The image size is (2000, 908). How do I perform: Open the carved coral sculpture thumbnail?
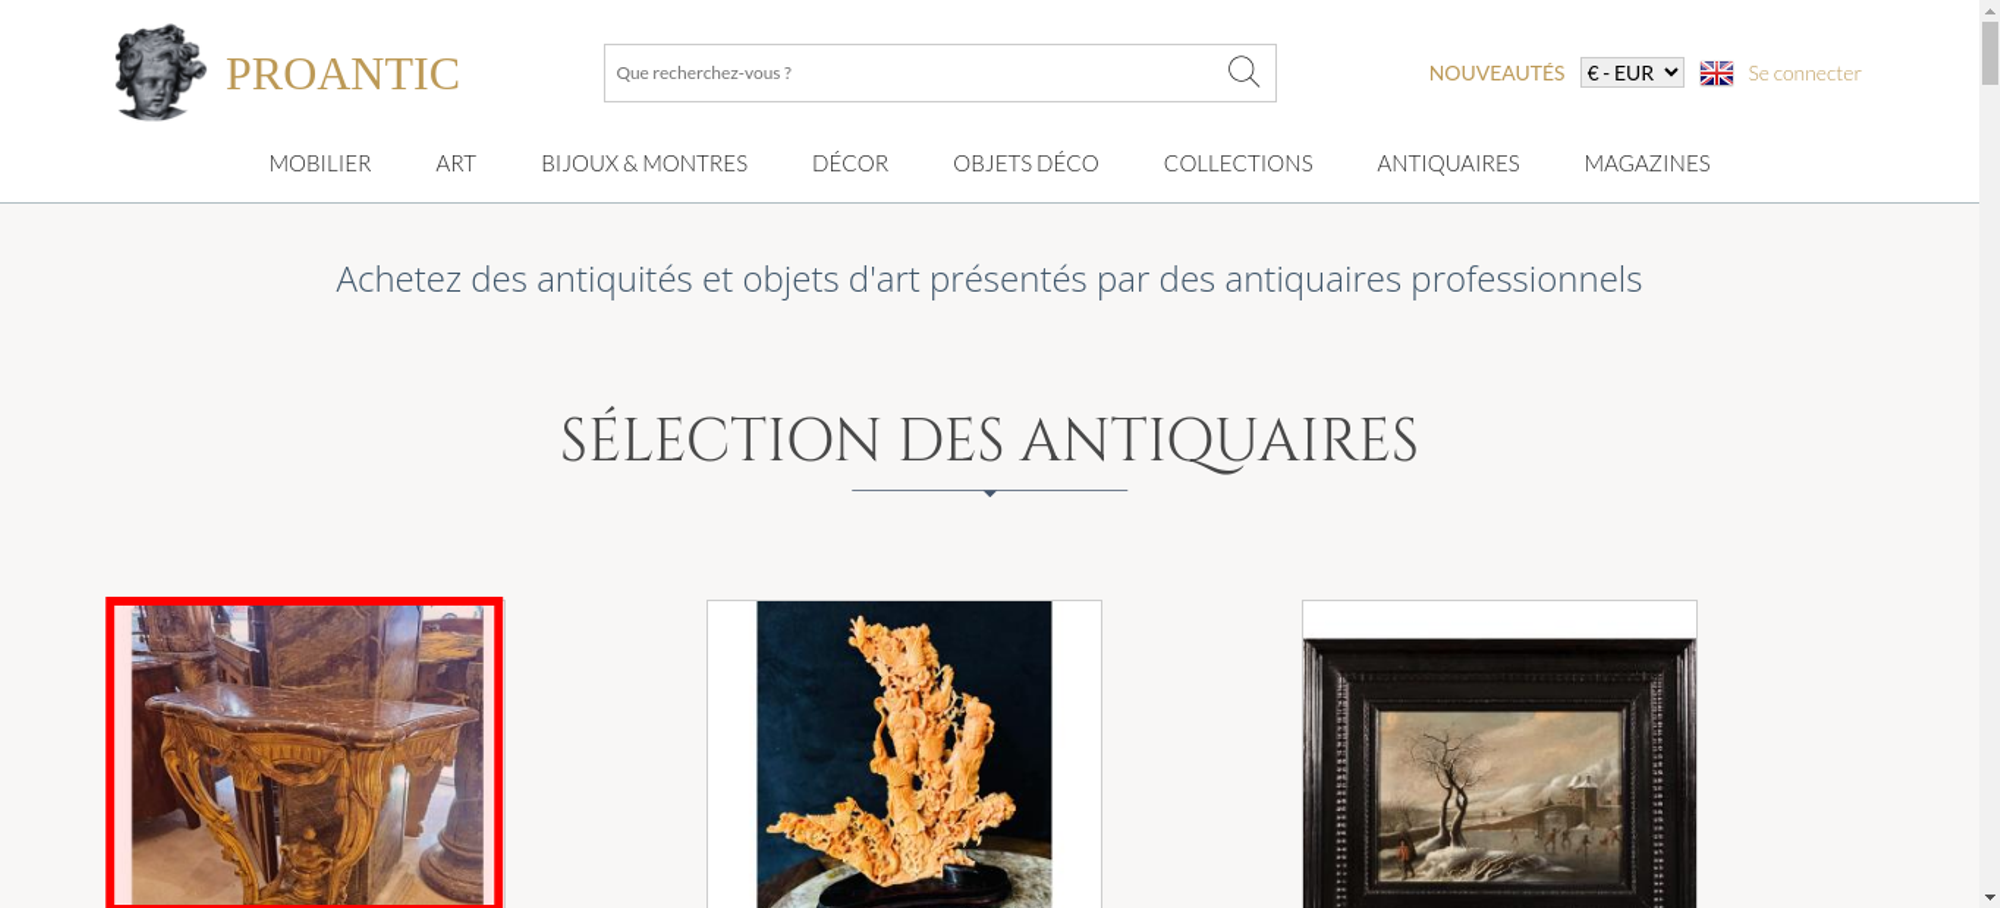904,754
